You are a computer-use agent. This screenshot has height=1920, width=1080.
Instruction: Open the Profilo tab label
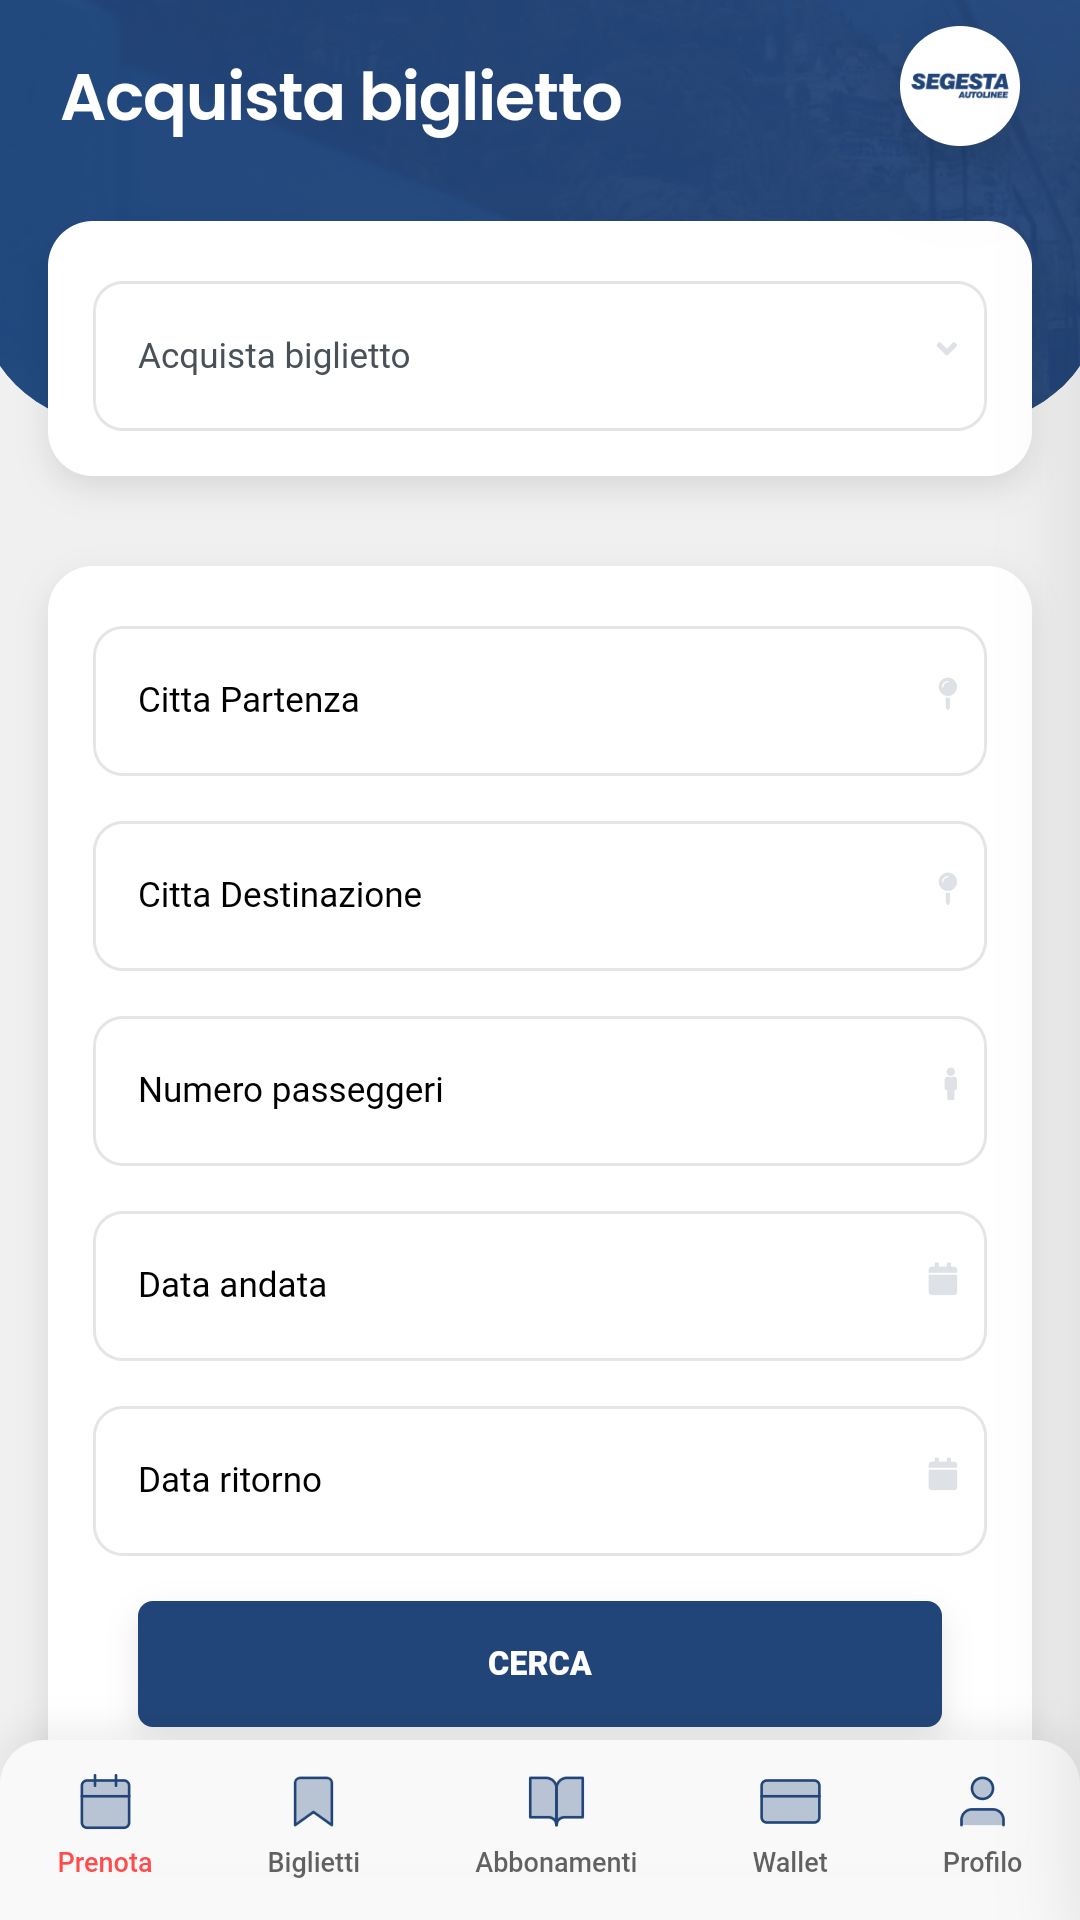[x=982, y=1862]
